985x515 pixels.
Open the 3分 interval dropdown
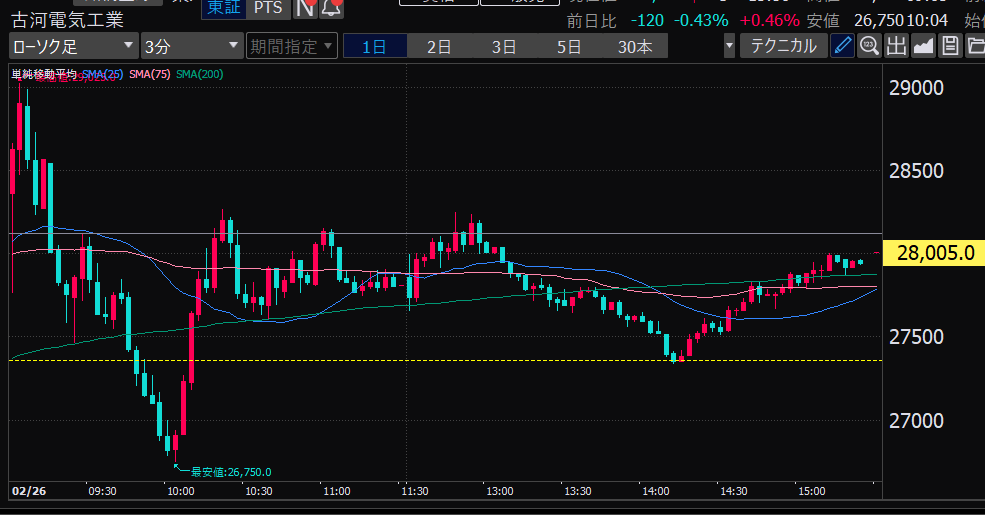(x=192, y=46)
